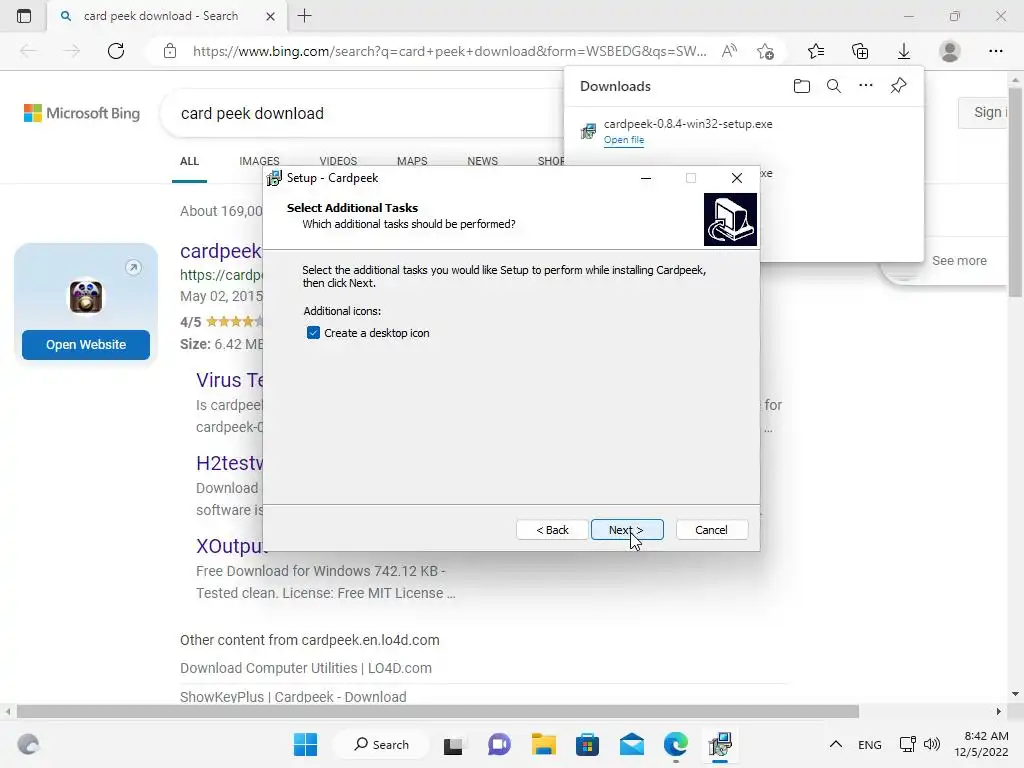Open Edge profile avatar
This screenshot has width=1024, height=768.
[950, 51]
